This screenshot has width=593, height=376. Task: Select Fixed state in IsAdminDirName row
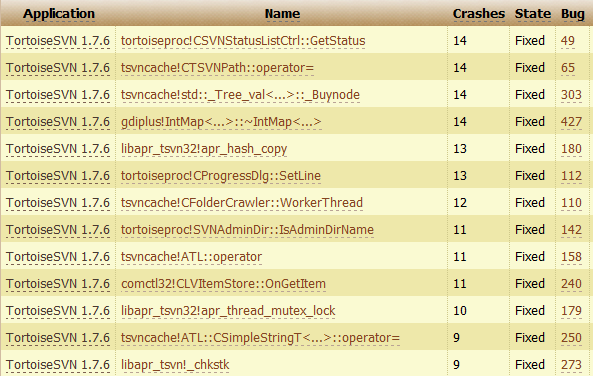pyautogui.click(x=530, y=230)
